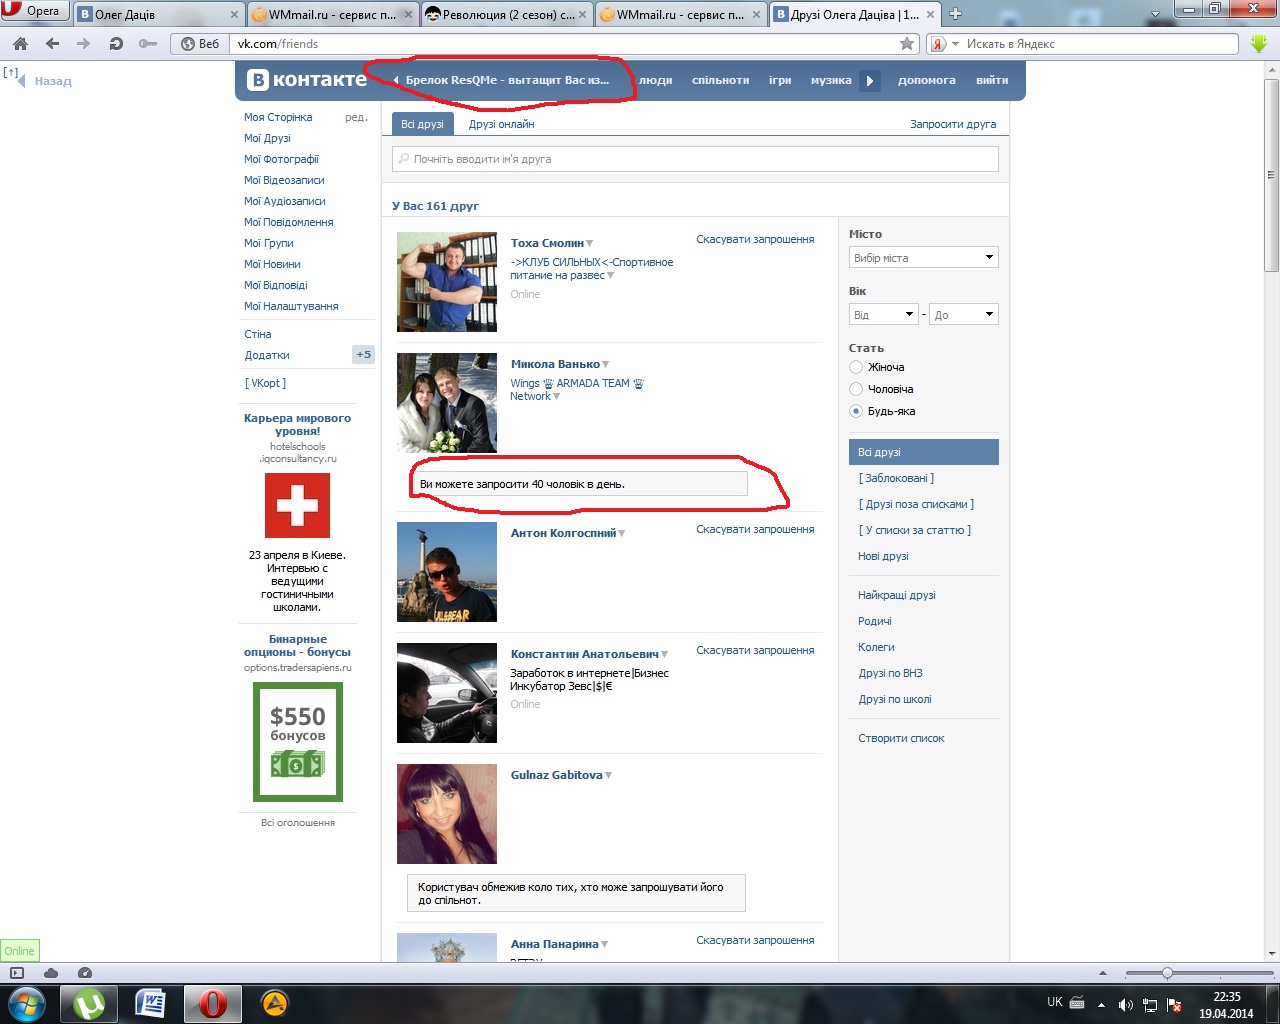
Task: Reload the page with the refresh icon
Action: tap(116, 44)
